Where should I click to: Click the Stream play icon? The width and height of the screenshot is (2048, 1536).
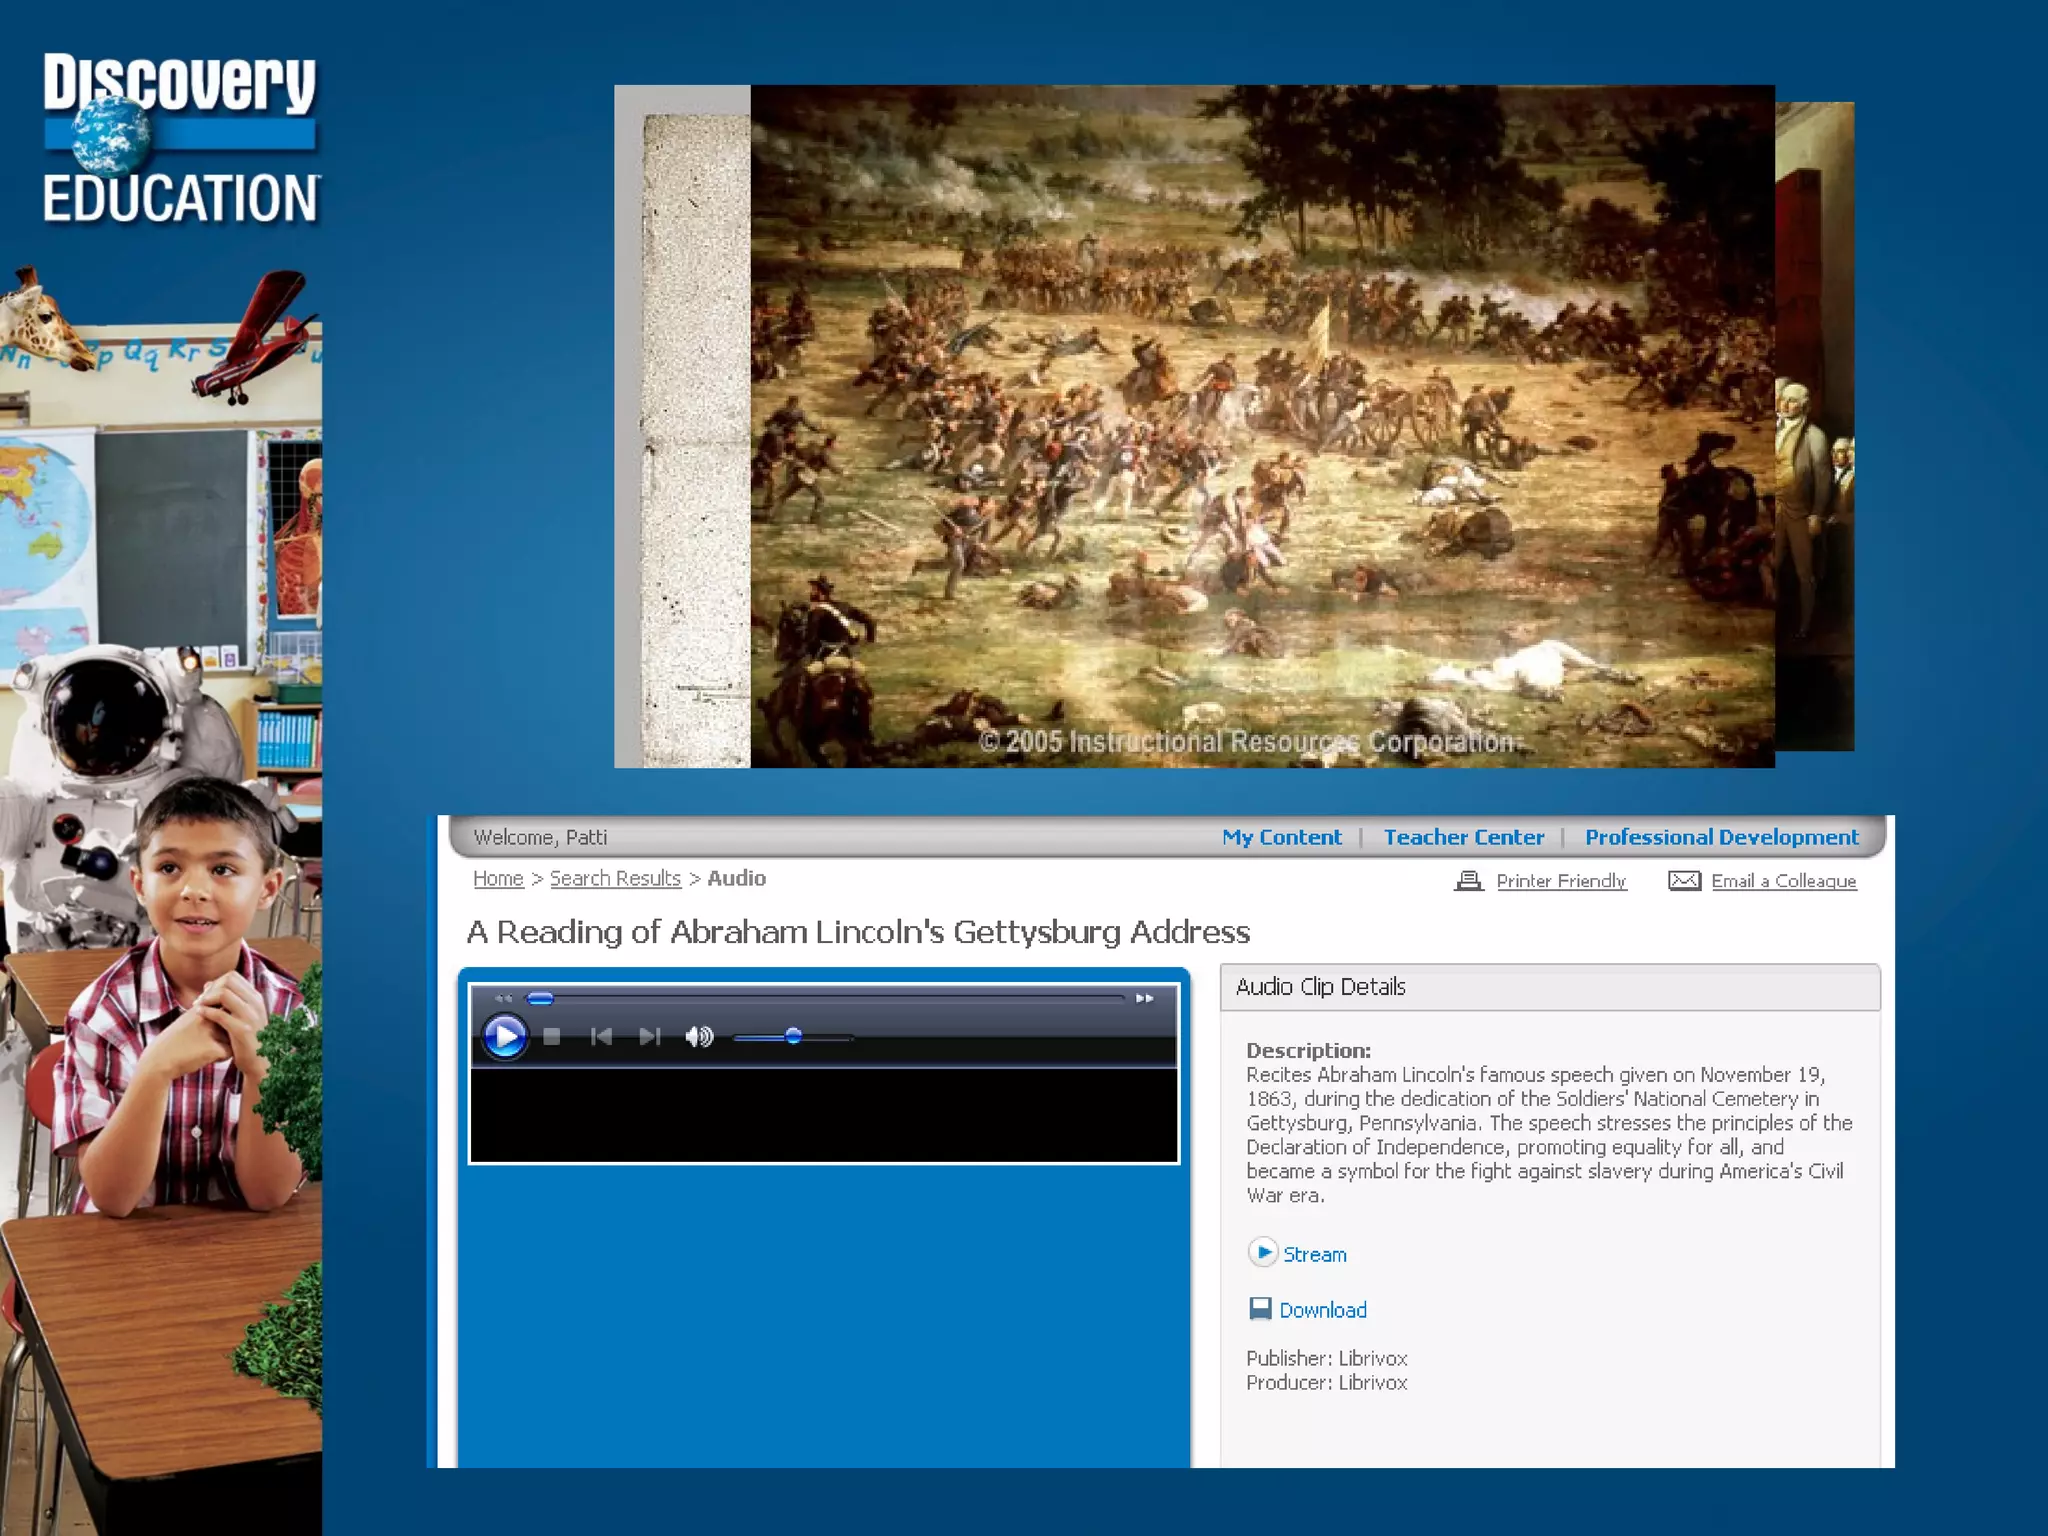(x=1262, y=1252)
